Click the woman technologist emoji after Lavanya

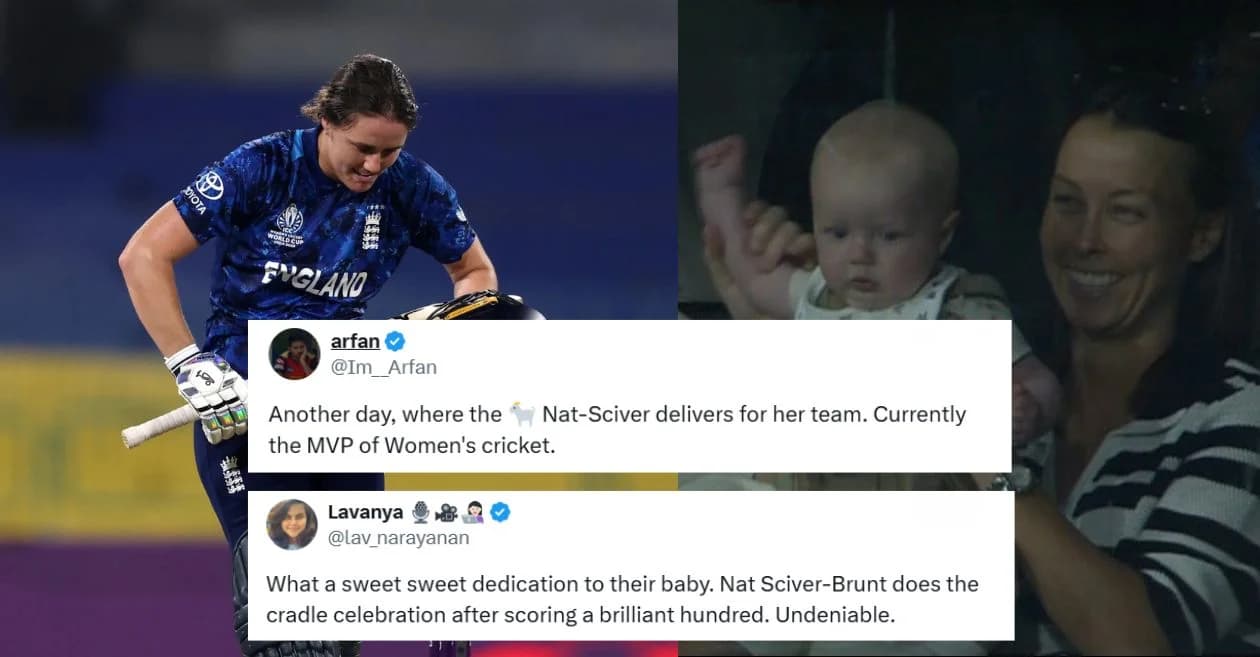(473, 512)
